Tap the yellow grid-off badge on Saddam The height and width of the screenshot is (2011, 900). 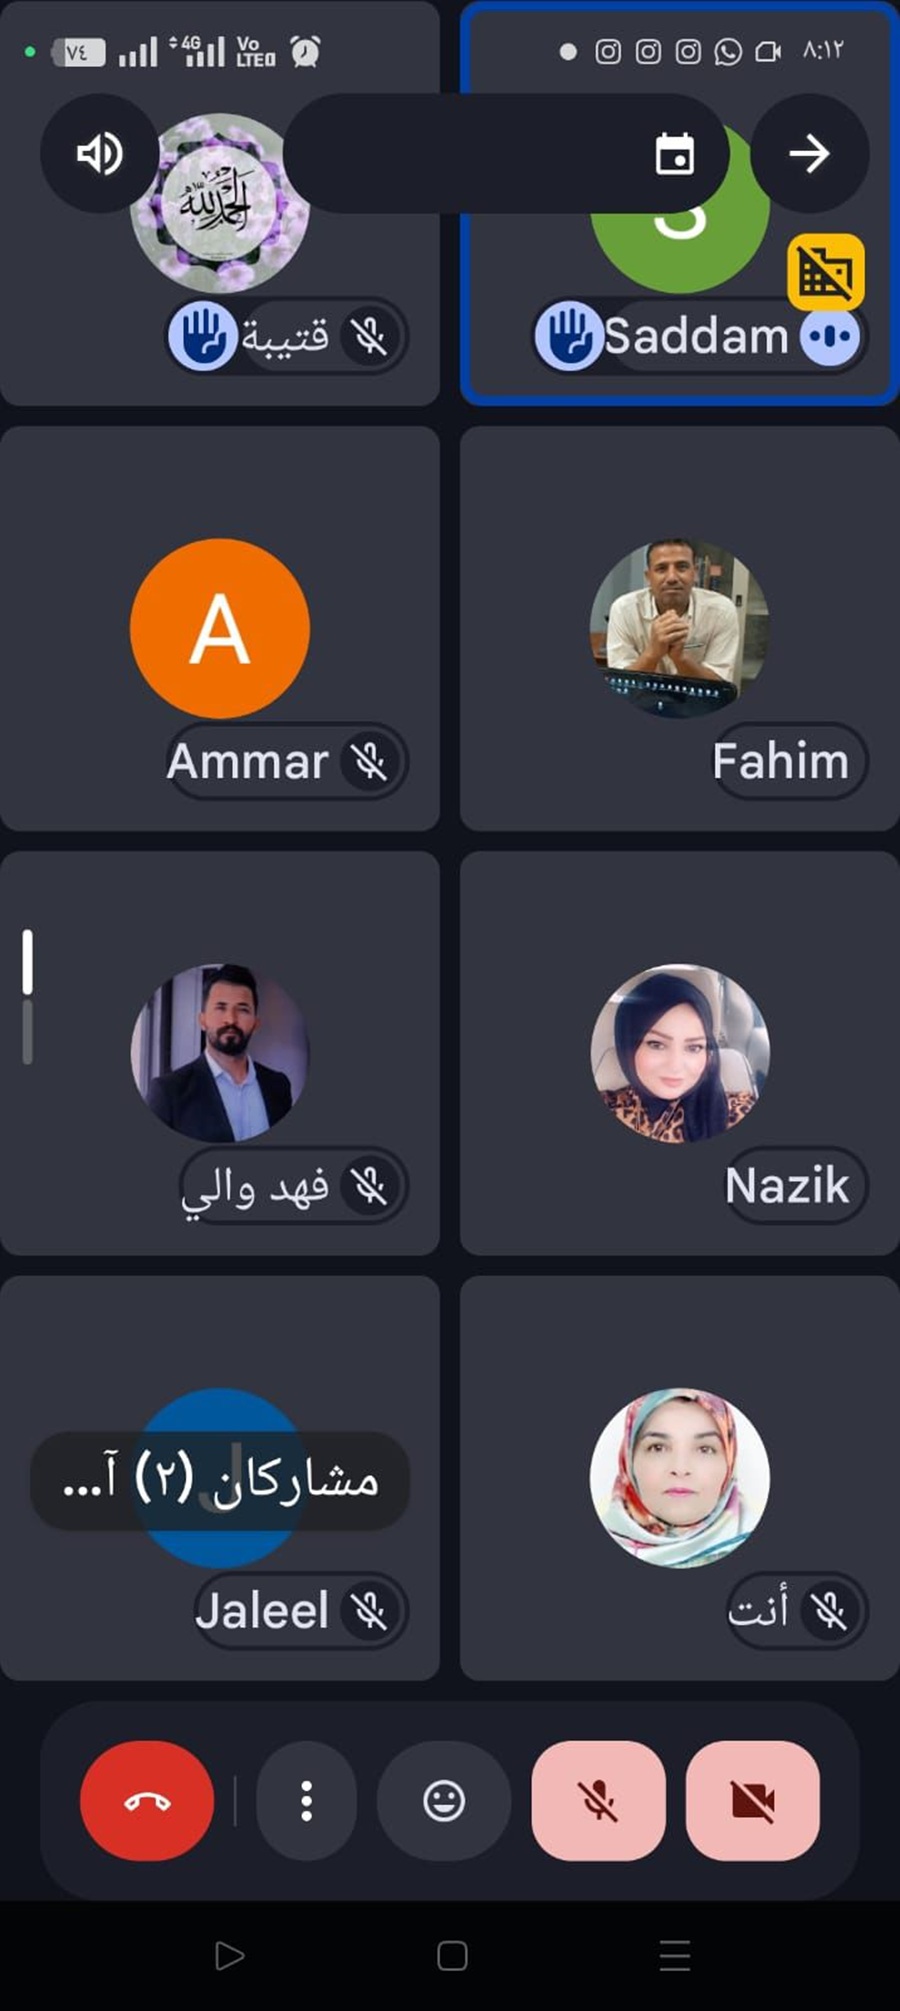pos(826,272)
